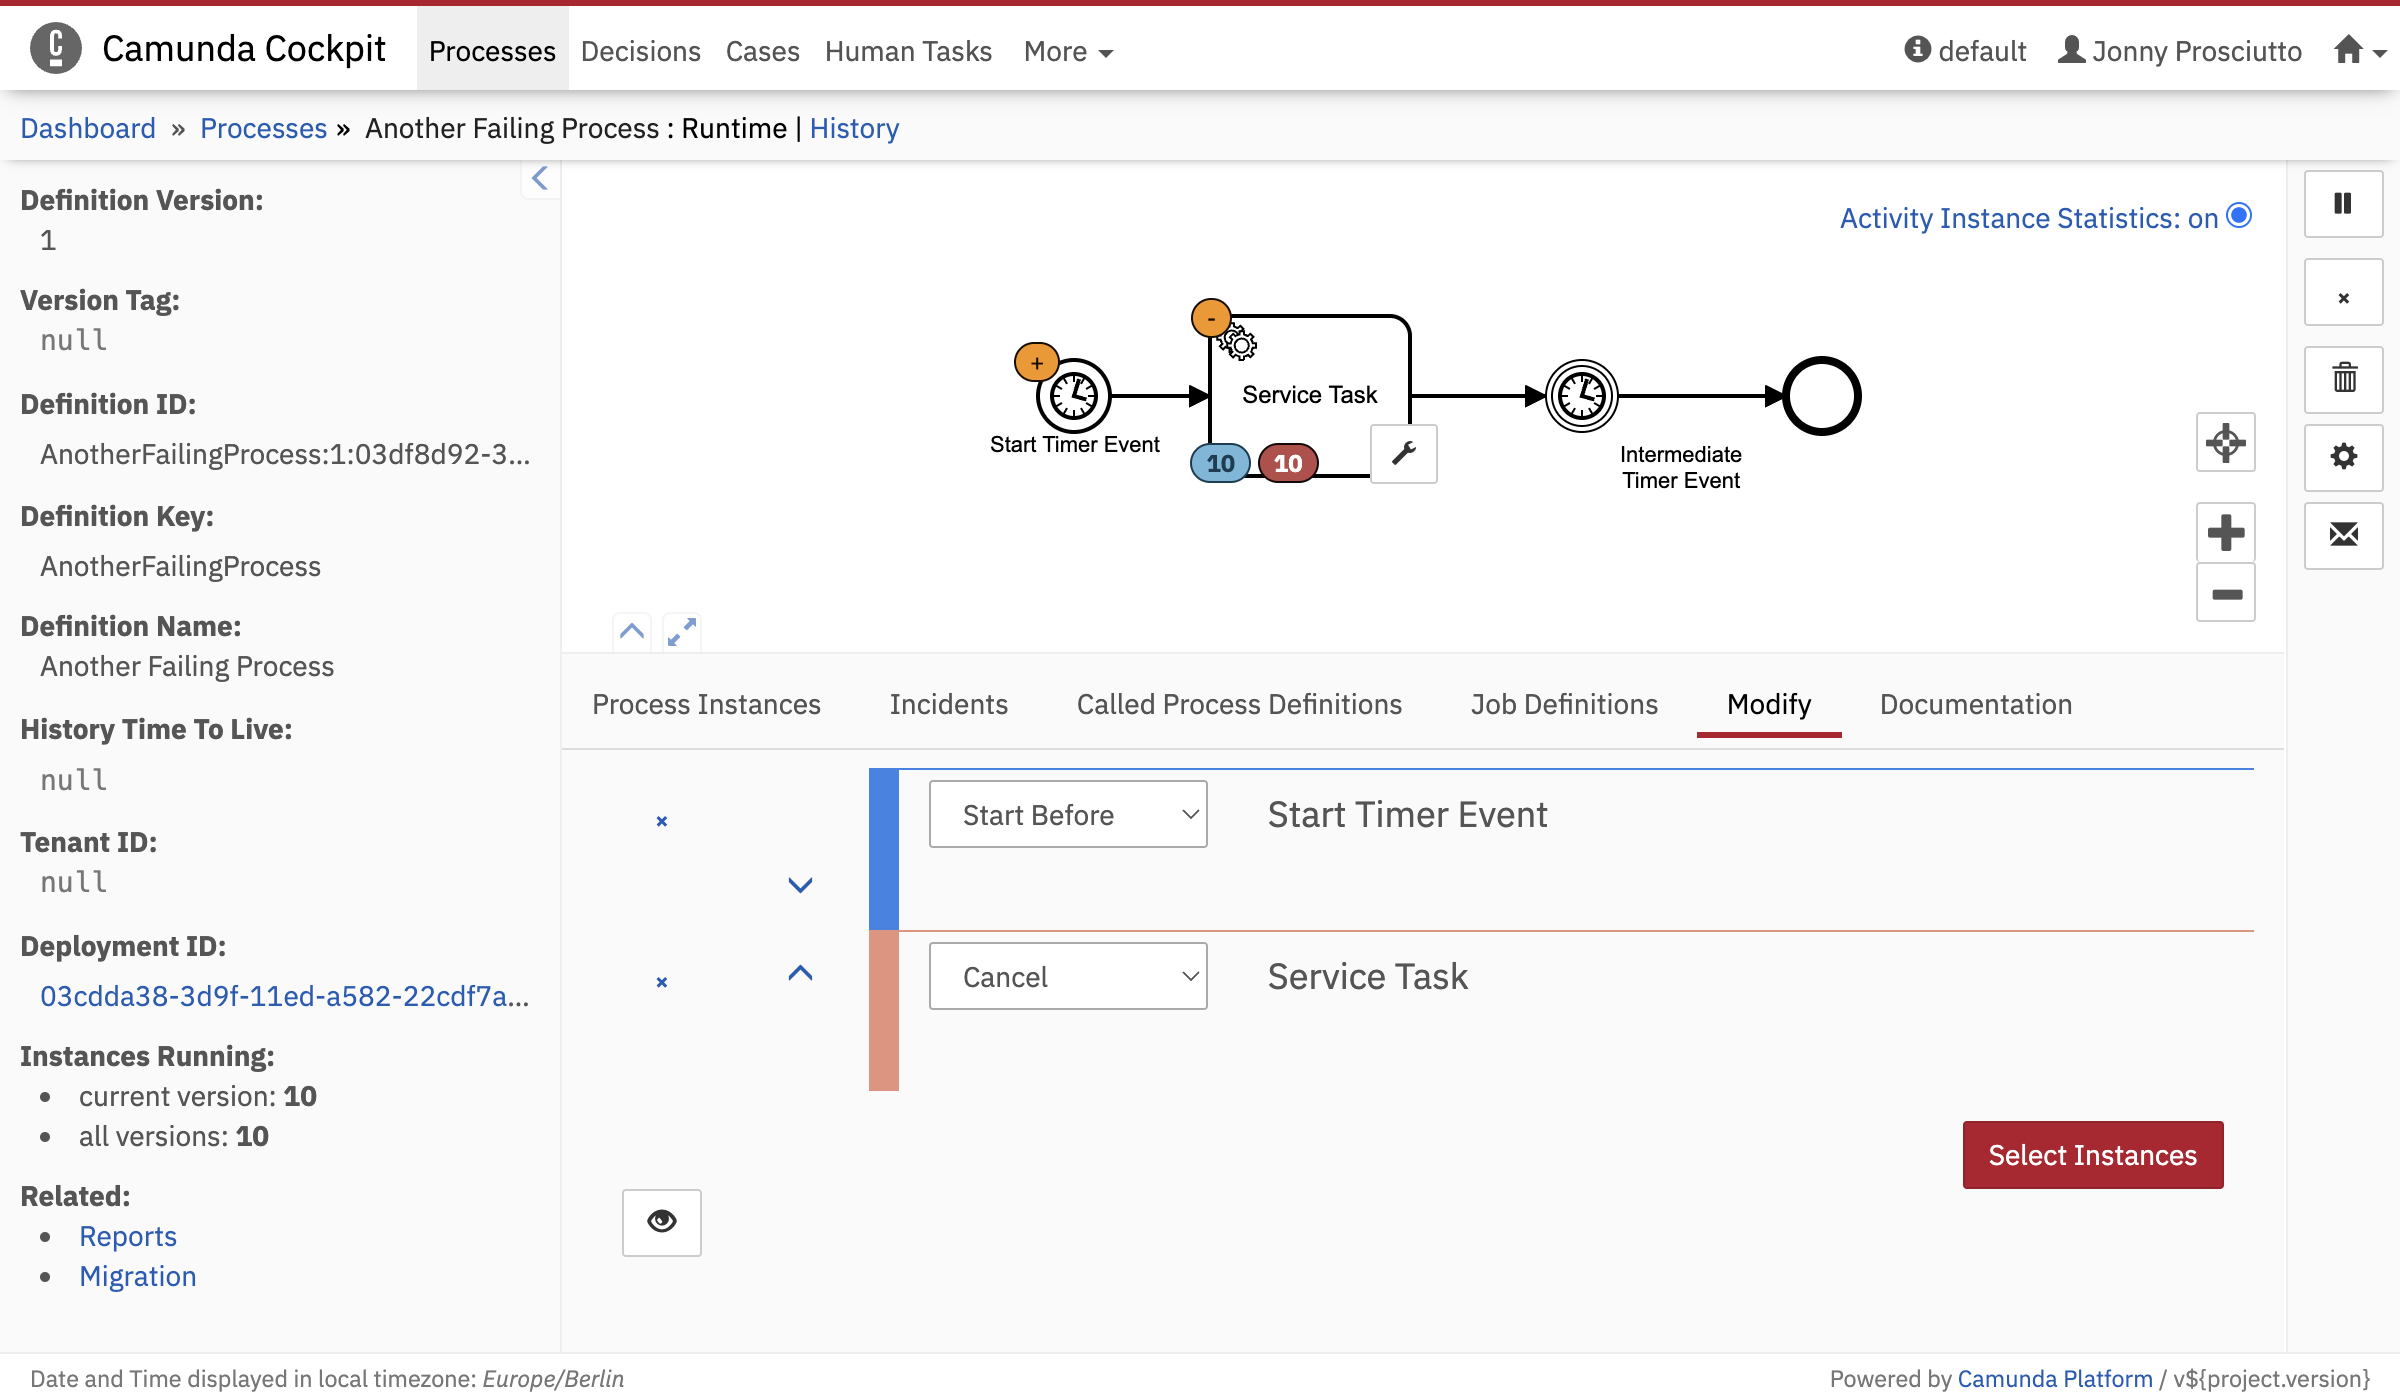Open the Human Tasks navigation item
2400x1400 pixels.
point(908,51)
